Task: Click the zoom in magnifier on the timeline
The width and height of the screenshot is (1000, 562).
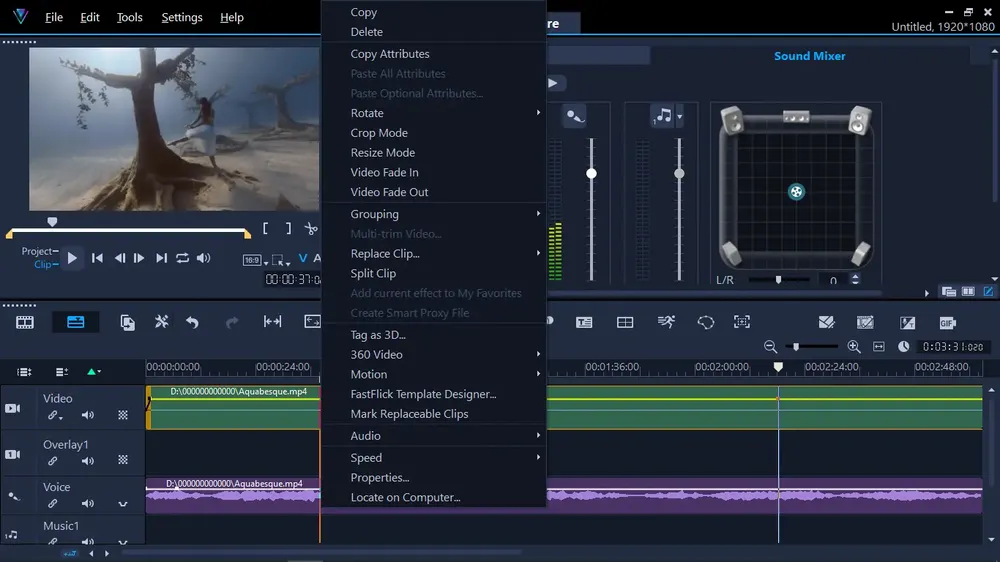Action: coord(853,346)
